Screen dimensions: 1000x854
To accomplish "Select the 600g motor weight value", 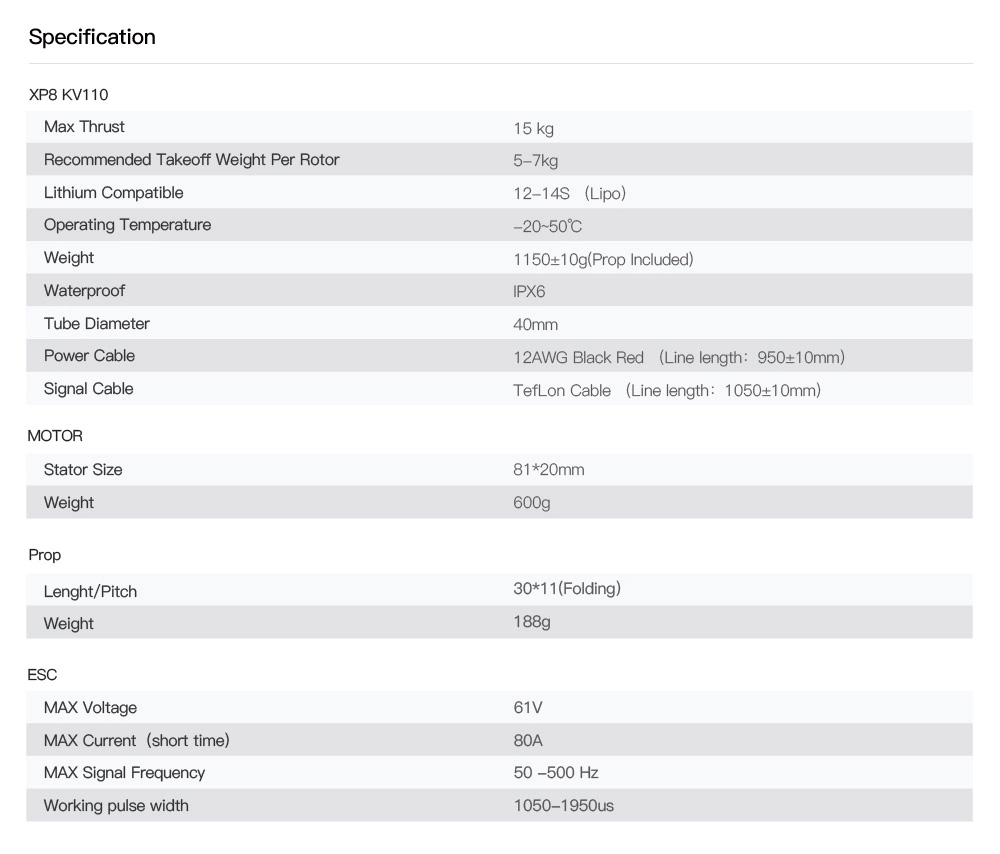I will (531, 502).
